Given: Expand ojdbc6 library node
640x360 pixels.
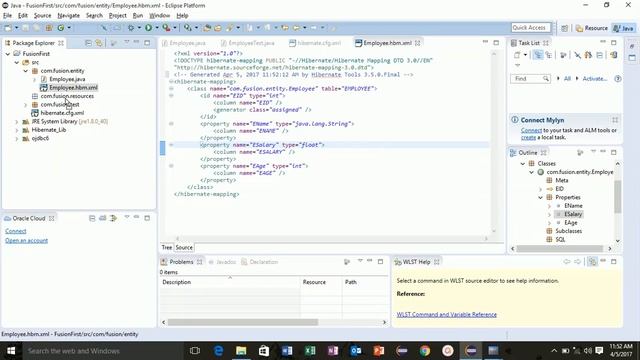Looking at the screenshot, I should [17, 139].
